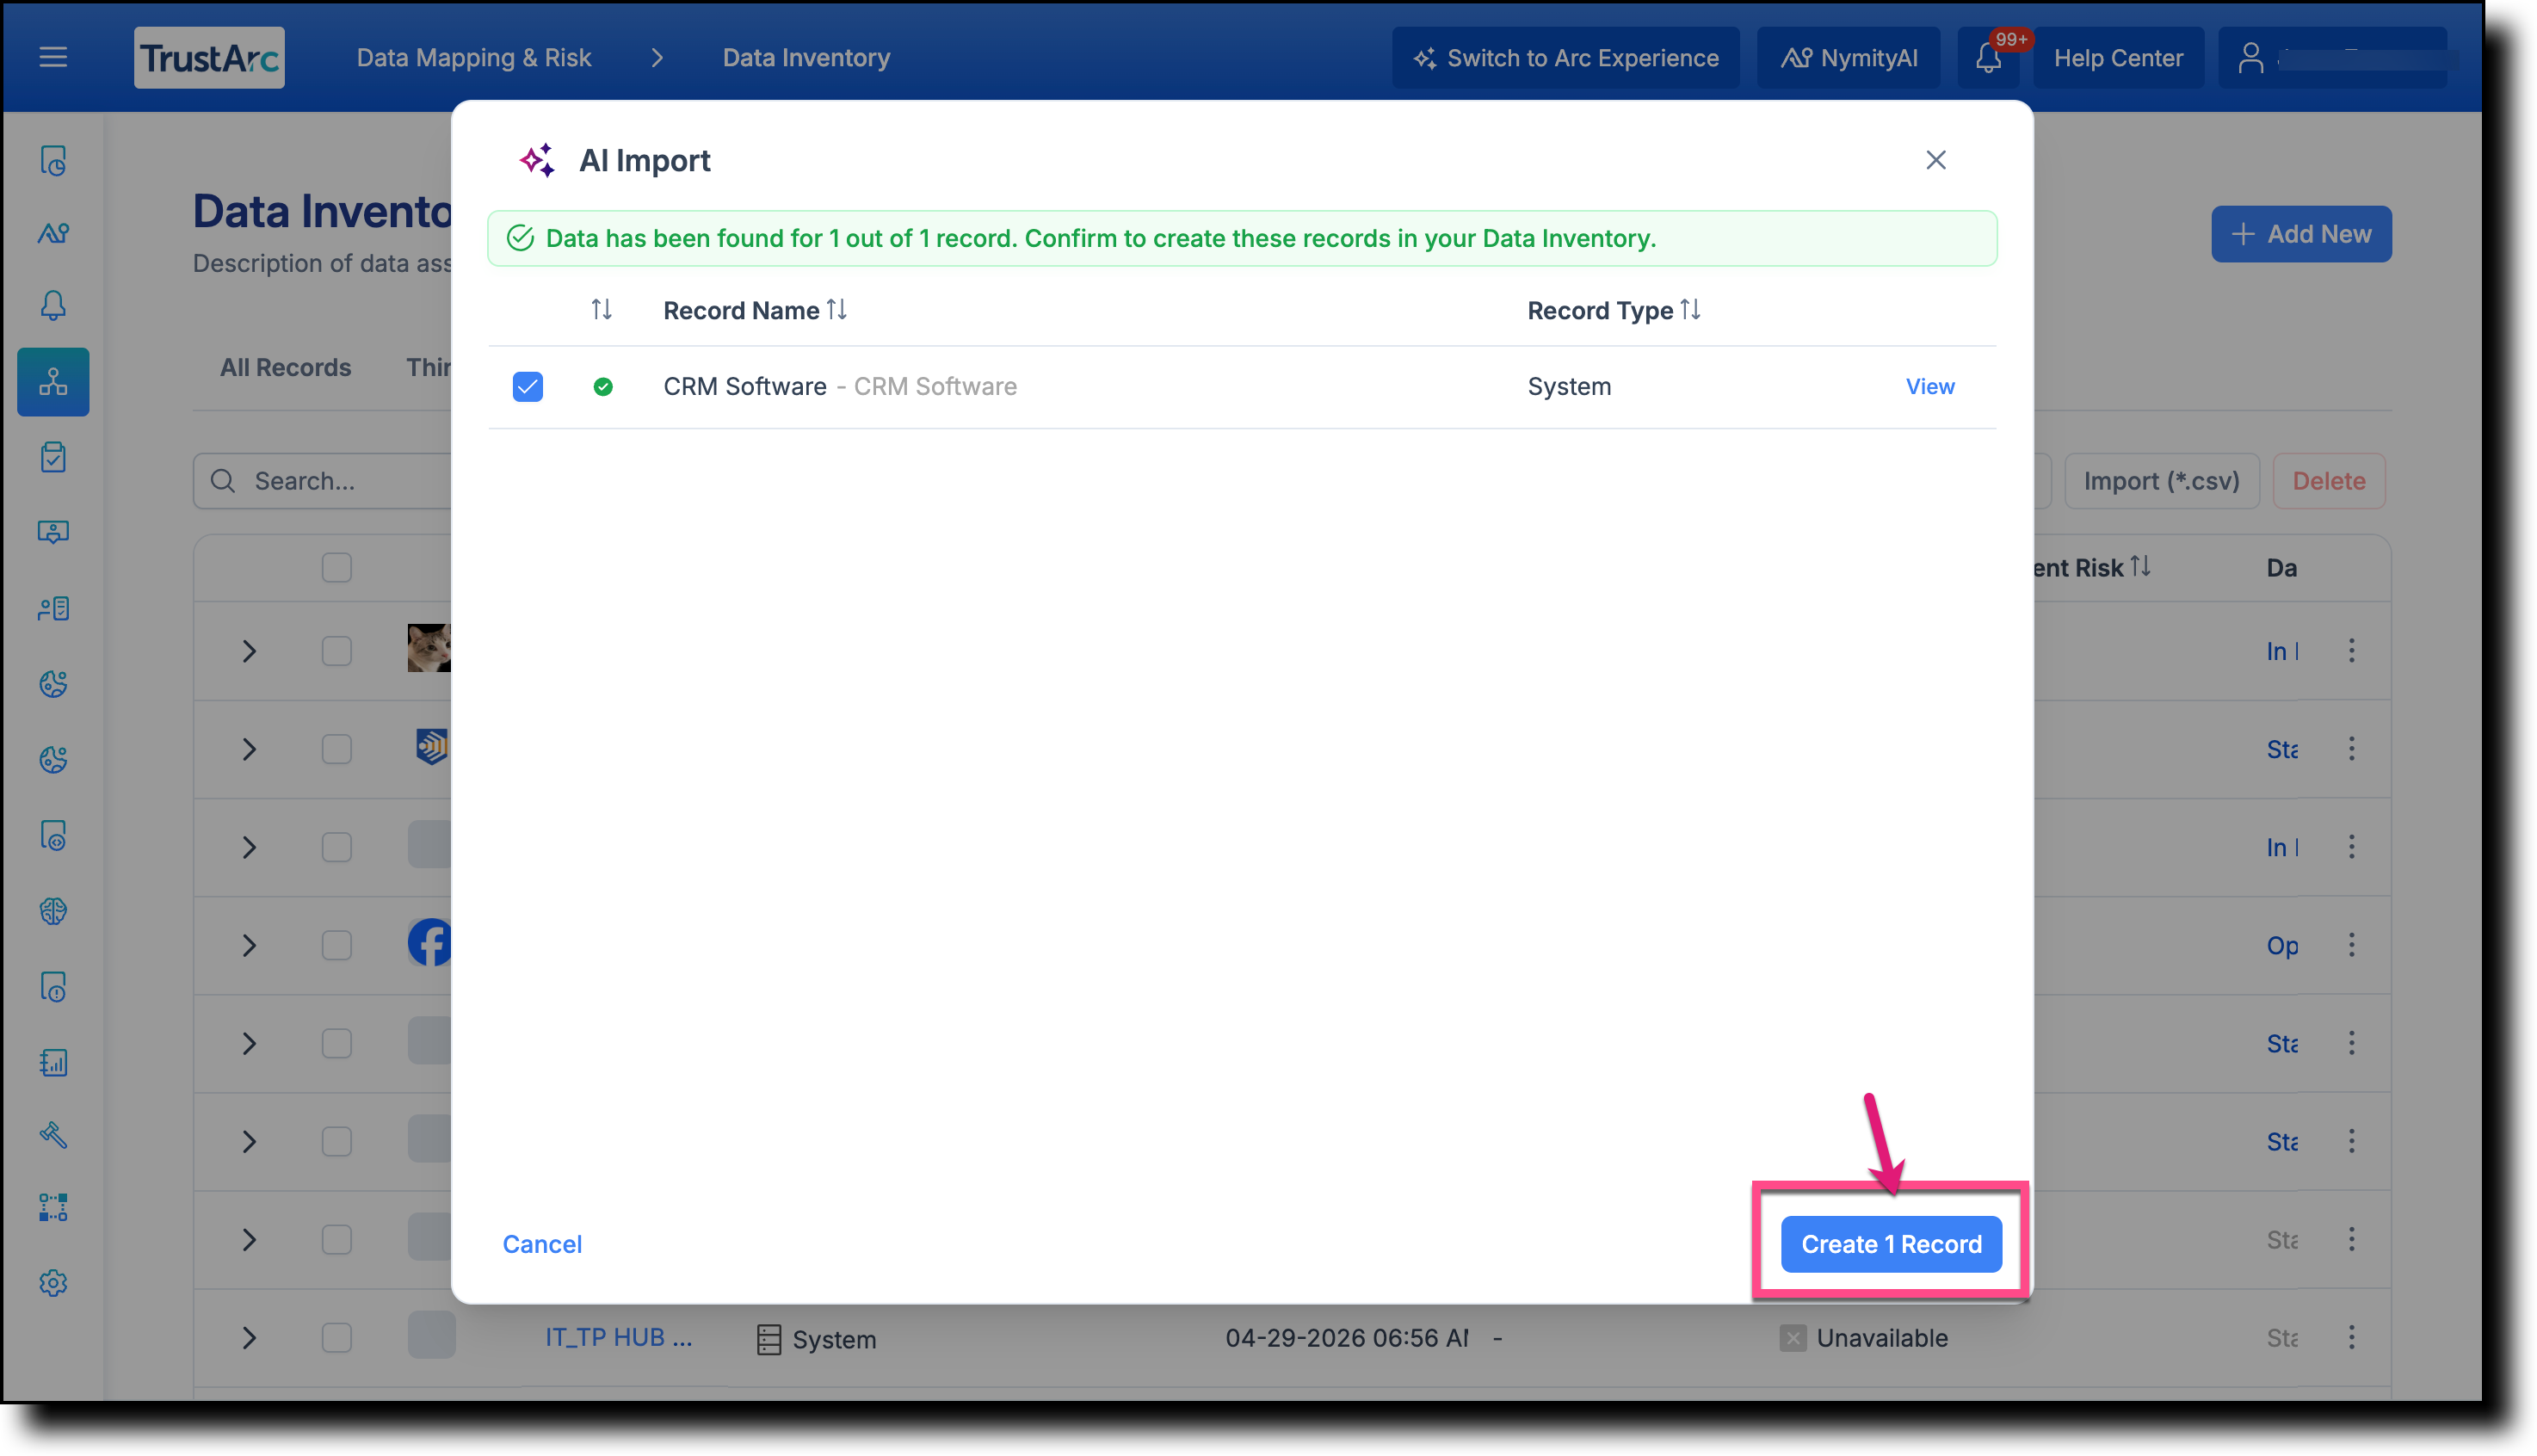This screenshot has height=1456, width=2537.
Task: Open the person-list sidebar icon
Action: tap(53, 608)
